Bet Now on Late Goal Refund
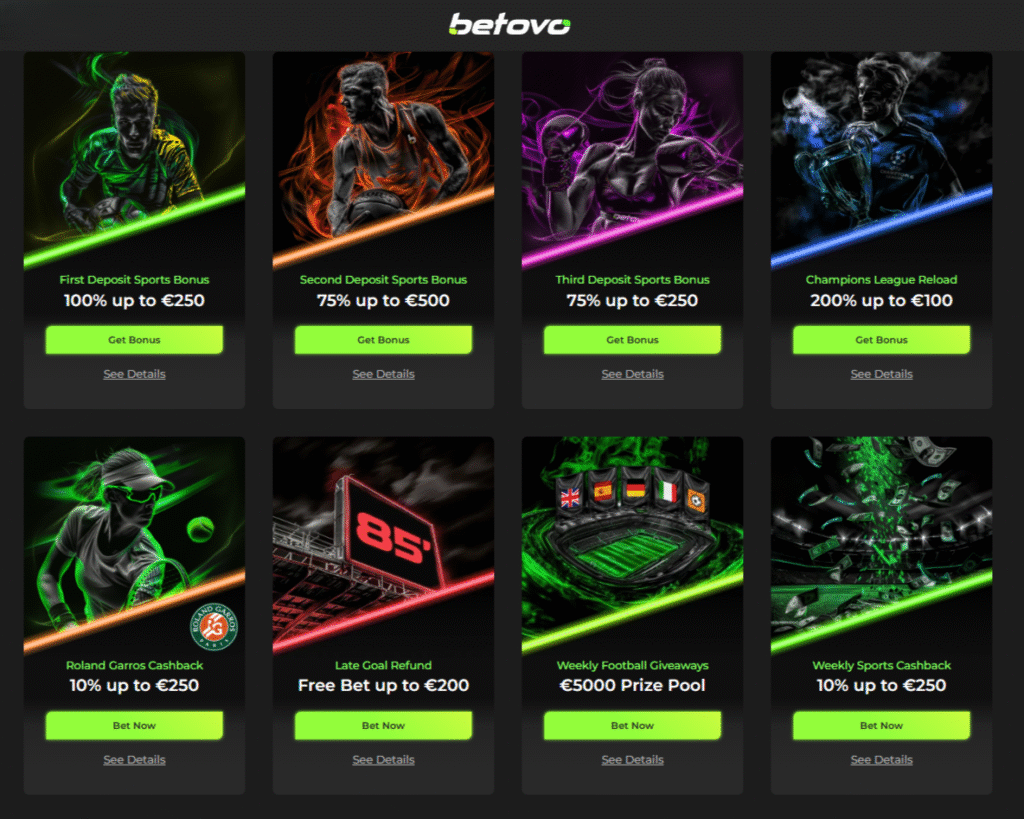Screen dimensions: 1024x819 [383, 726]
